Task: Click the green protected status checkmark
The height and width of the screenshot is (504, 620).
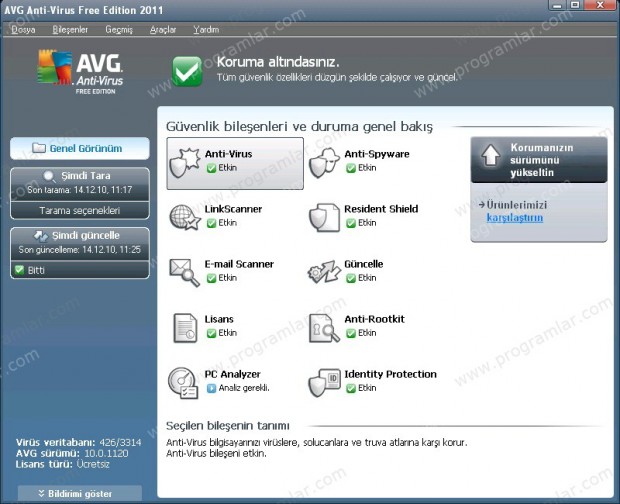Action: point(187,71)
